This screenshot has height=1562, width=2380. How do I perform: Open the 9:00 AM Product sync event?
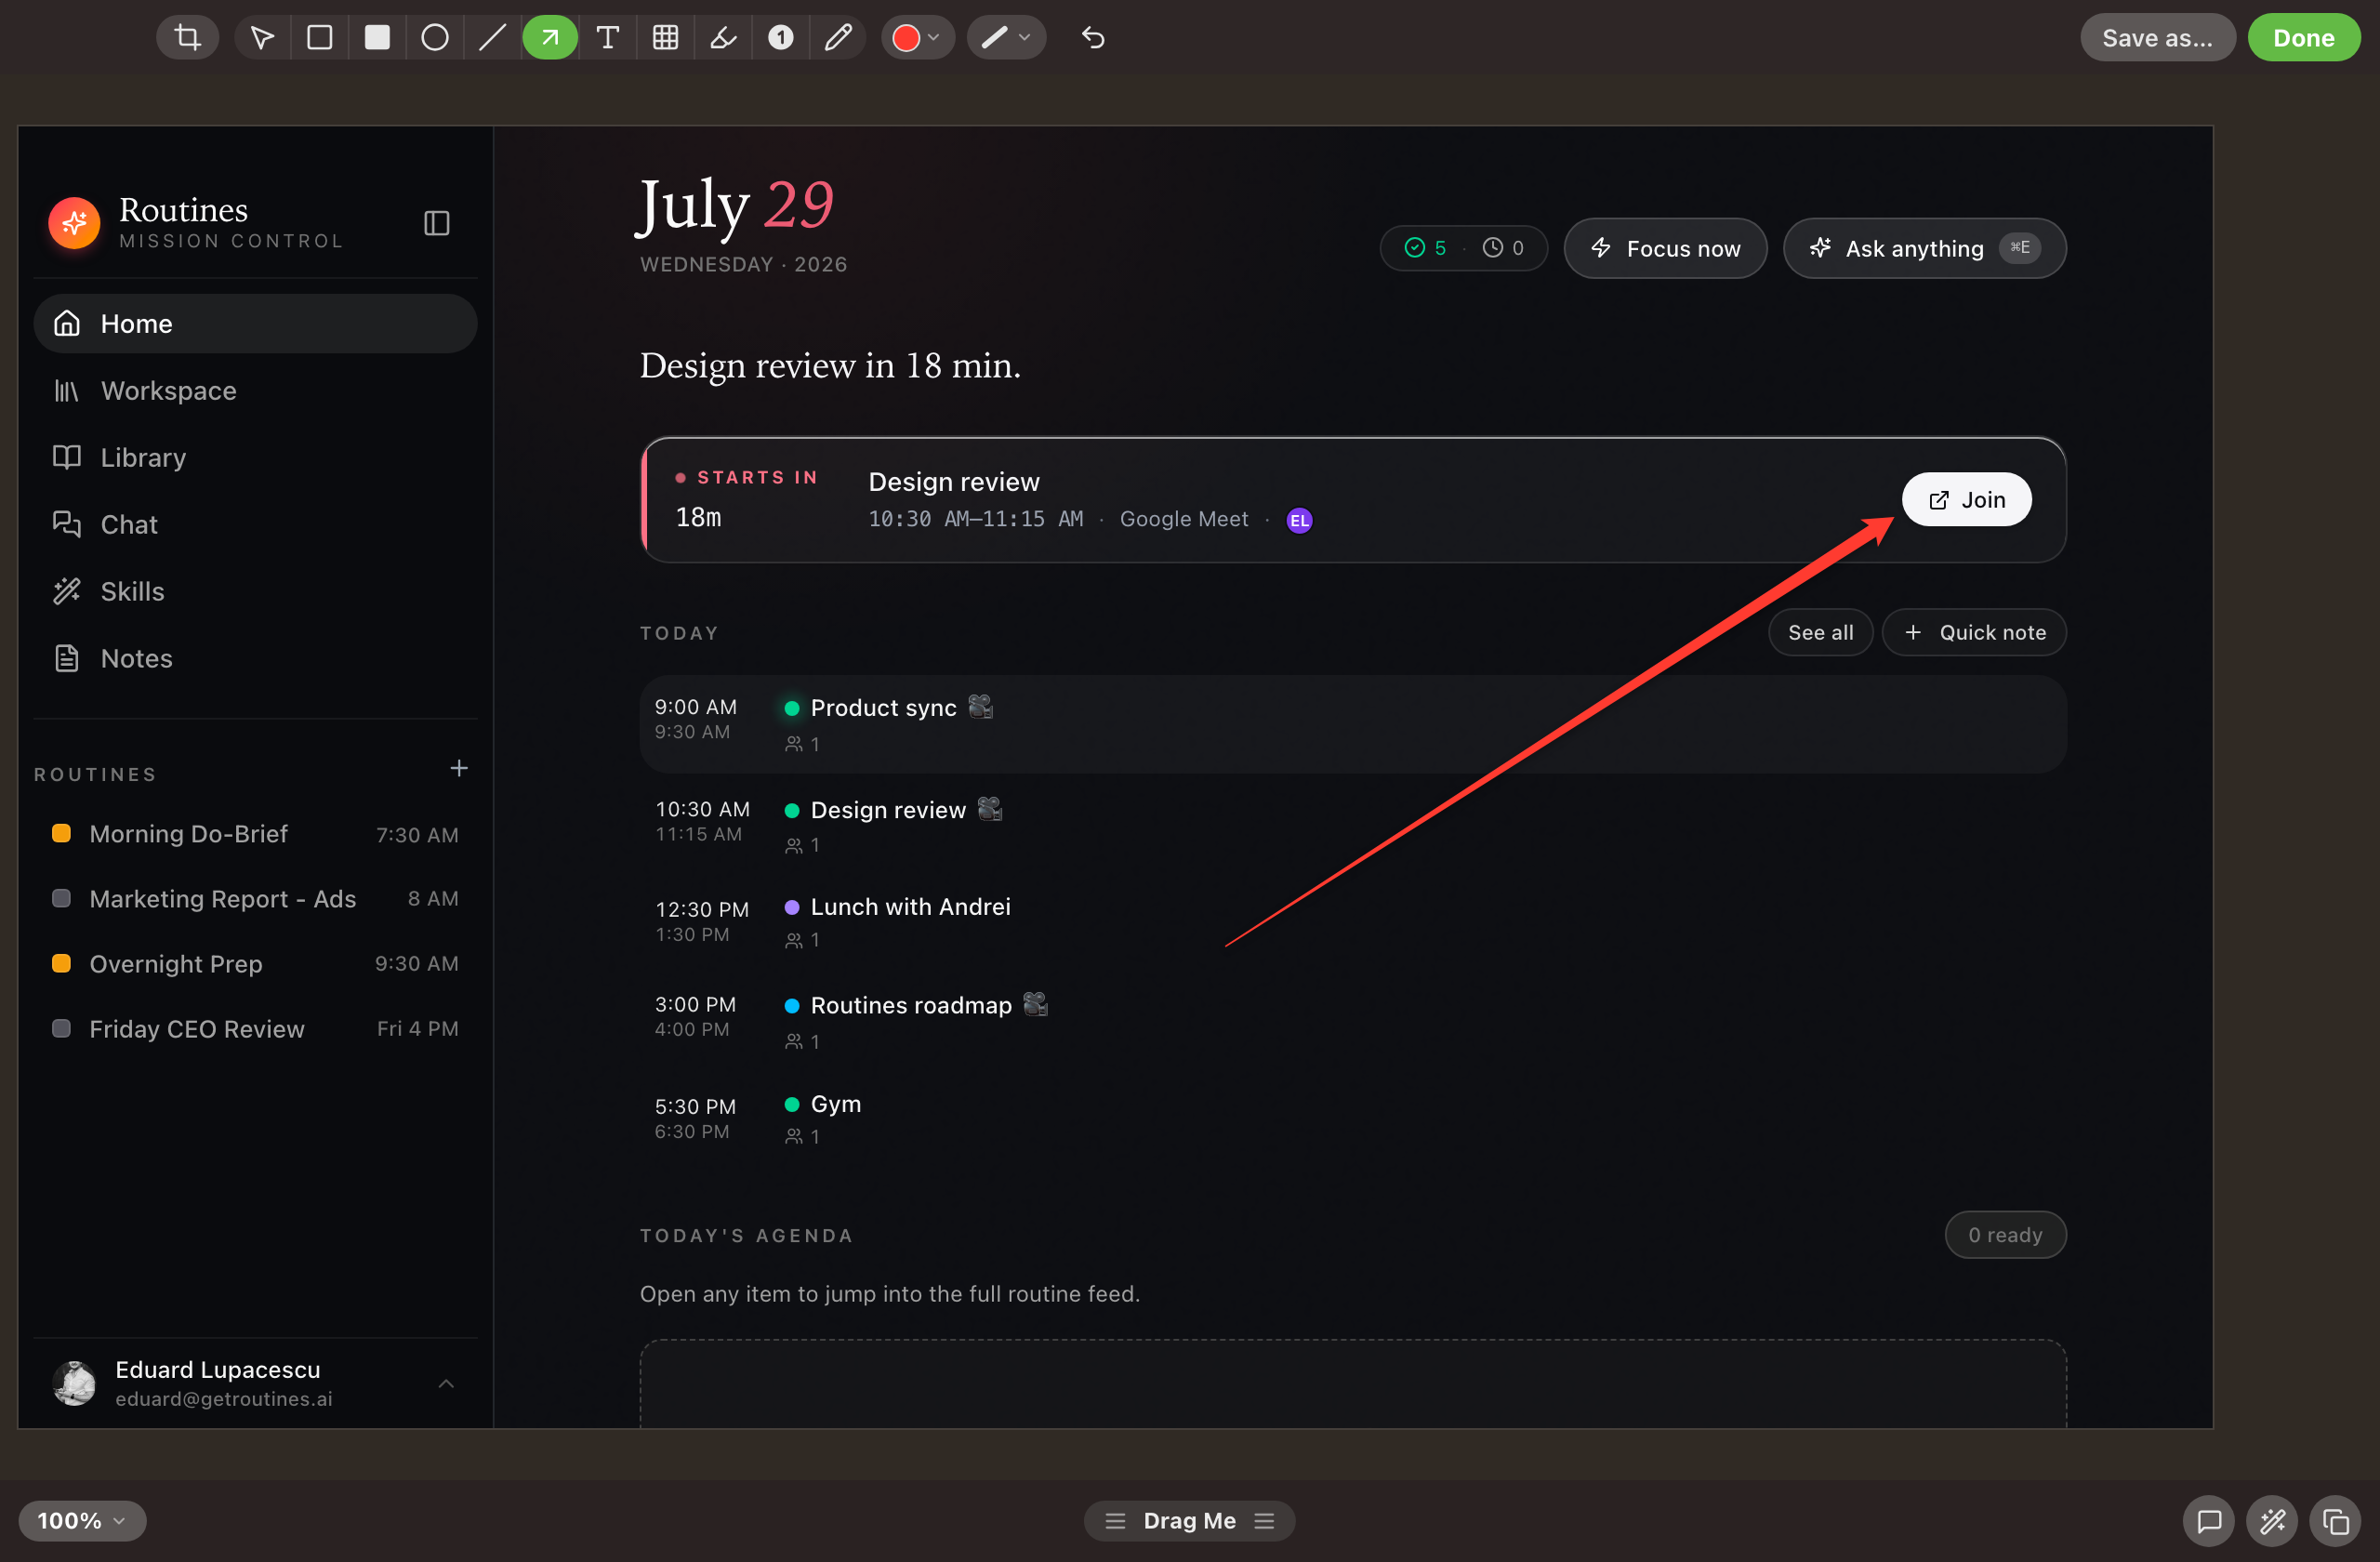point(1353,724)
